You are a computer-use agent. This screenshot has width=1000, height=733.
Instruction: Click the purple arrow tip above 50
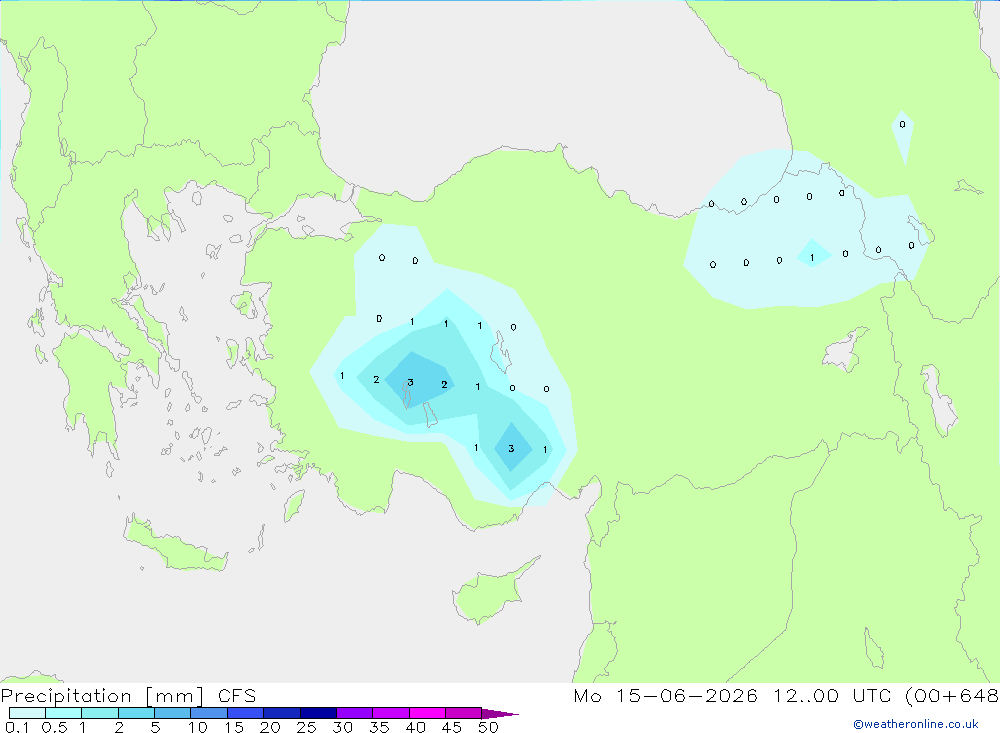tap(500, 714)
